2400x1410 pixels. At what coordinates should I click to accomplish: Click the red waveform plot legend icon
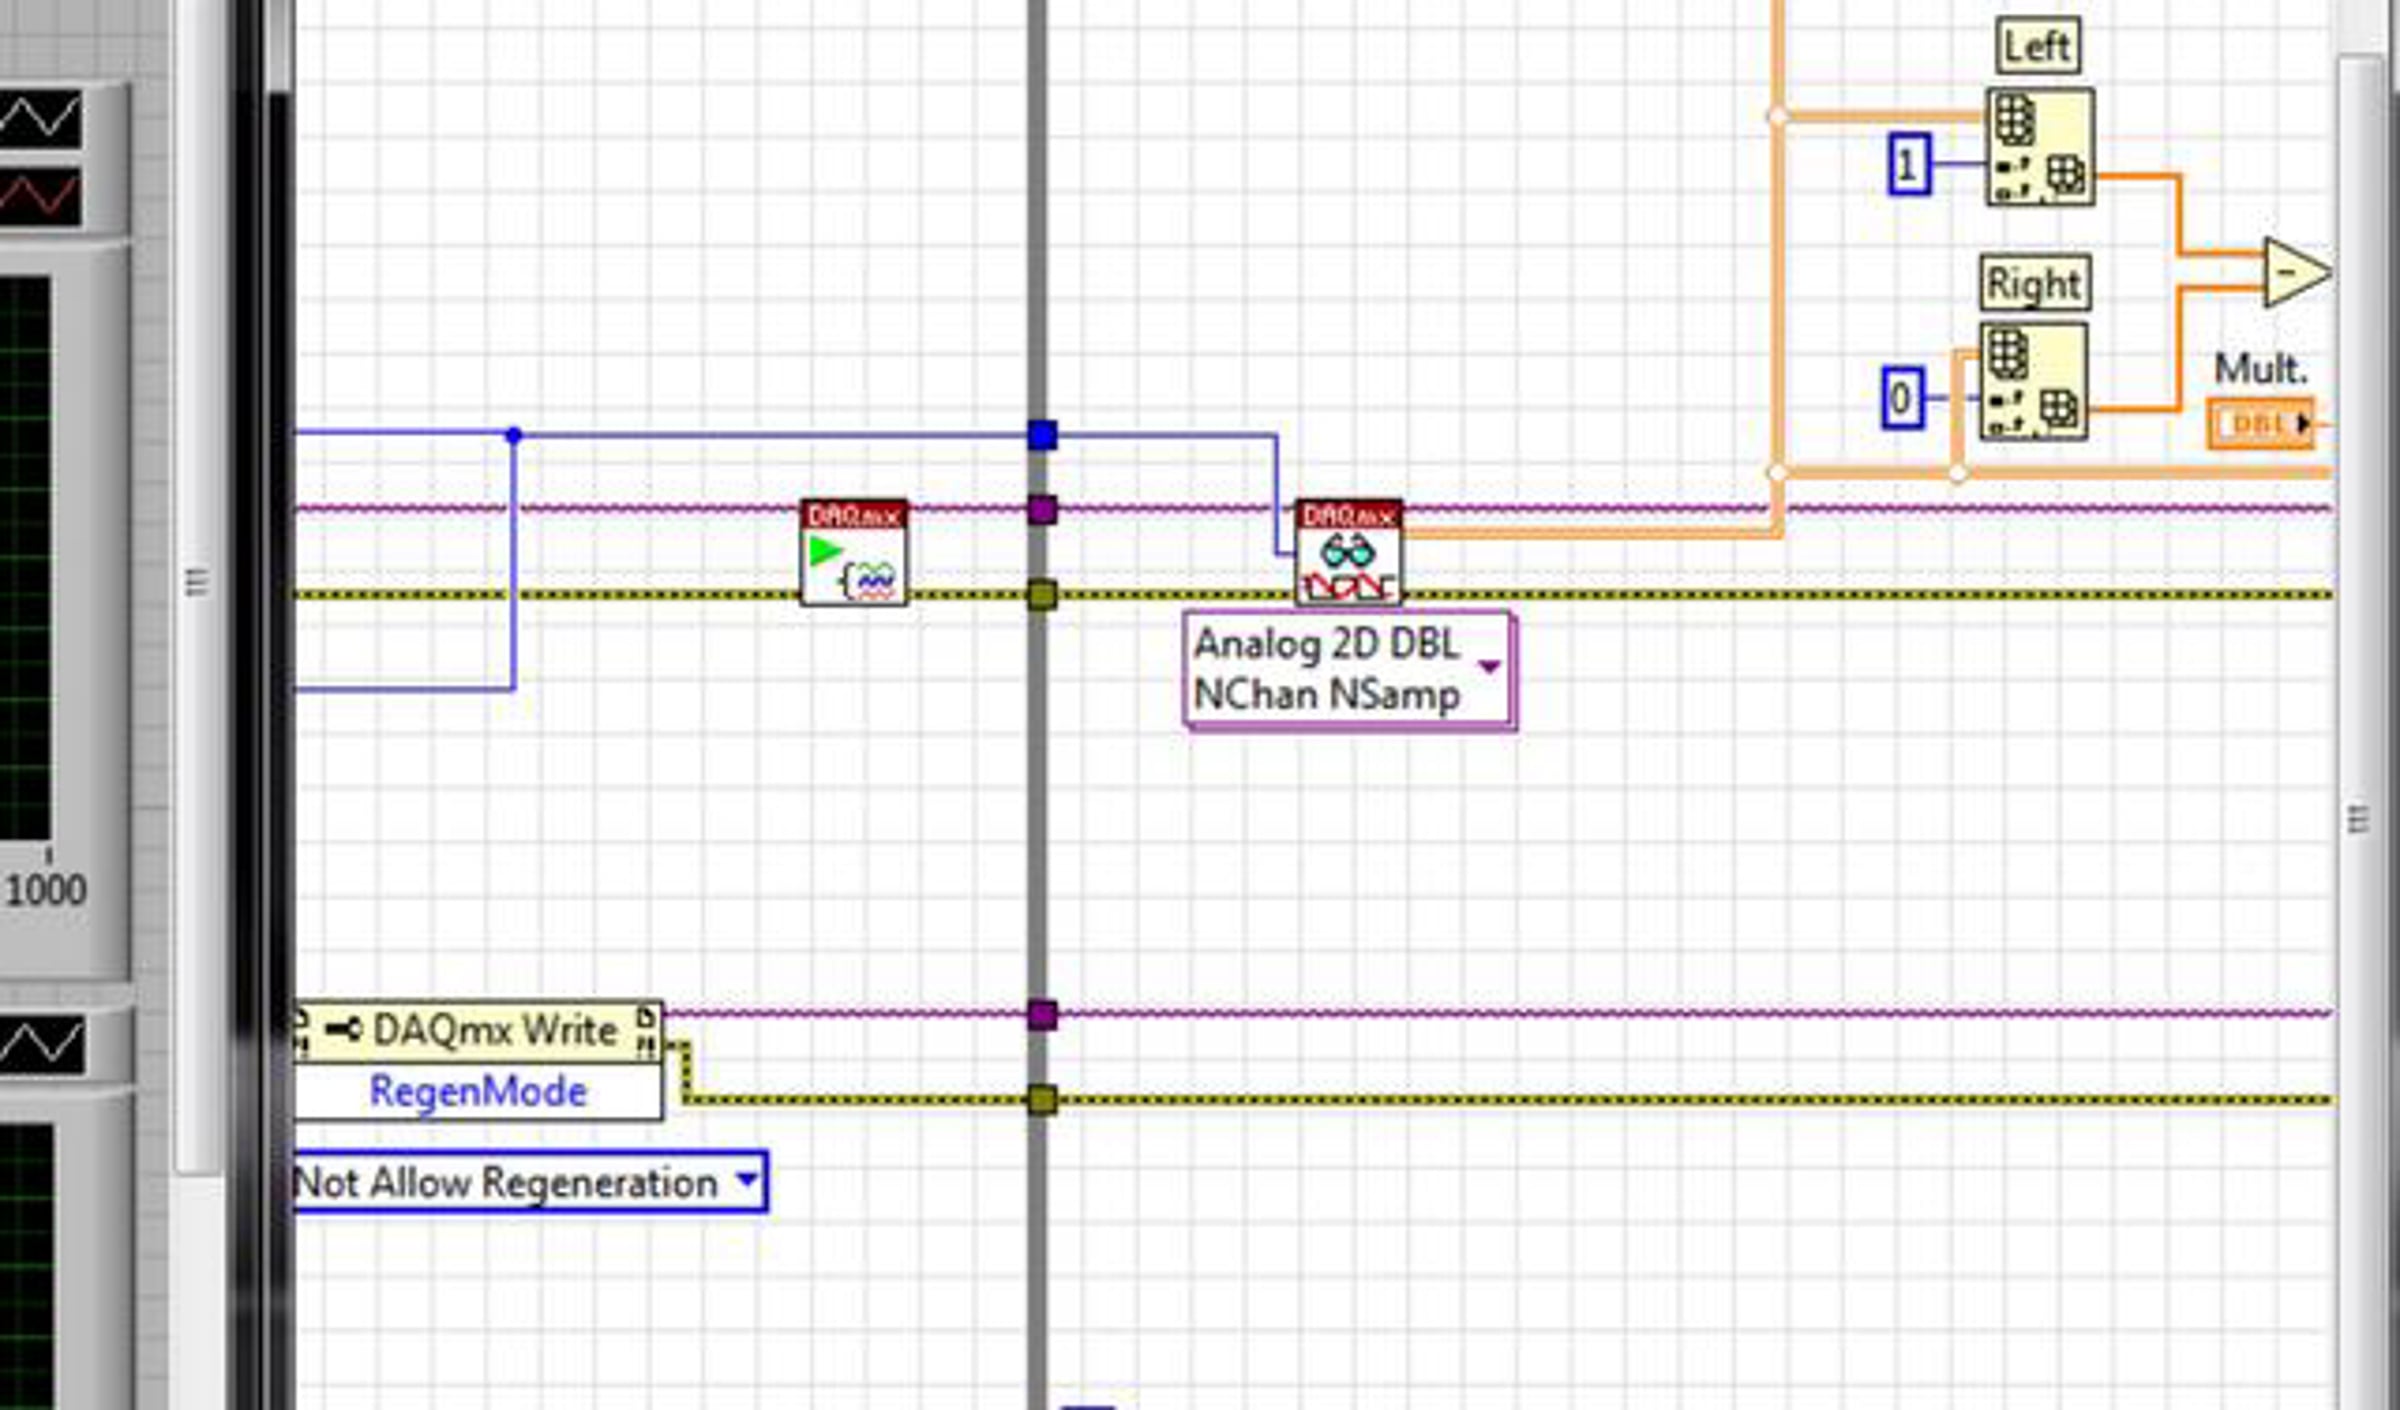pyautogui.click(x=40, y=195)
